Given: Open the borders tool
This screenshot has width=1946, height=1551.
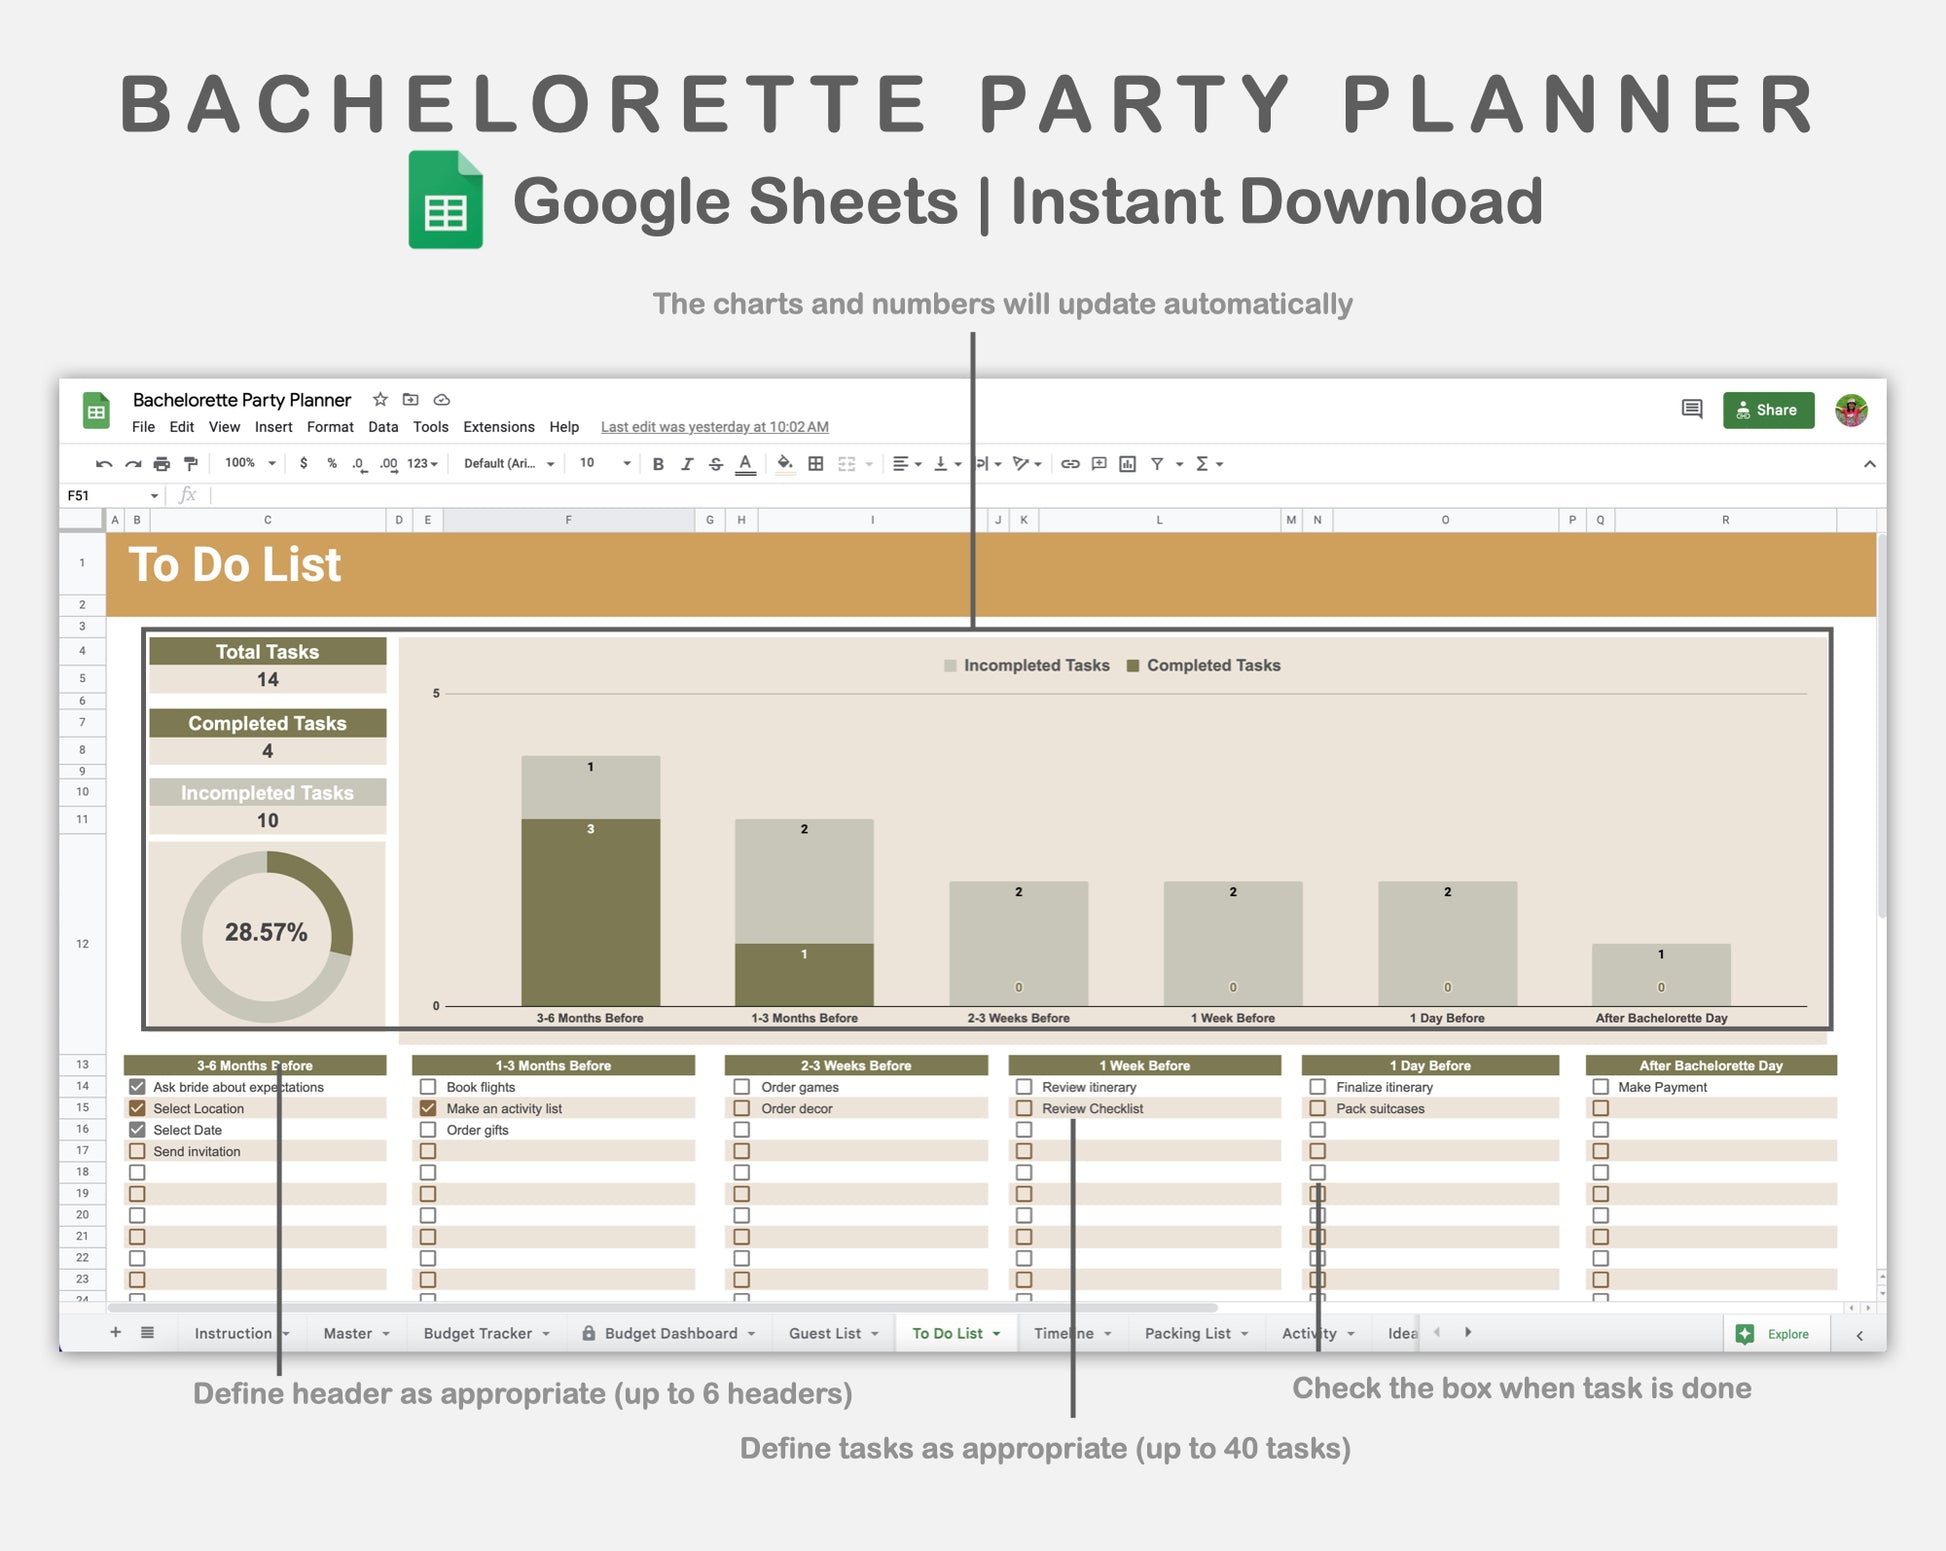Looking at the screenshot, I should (x=816, y=464).
